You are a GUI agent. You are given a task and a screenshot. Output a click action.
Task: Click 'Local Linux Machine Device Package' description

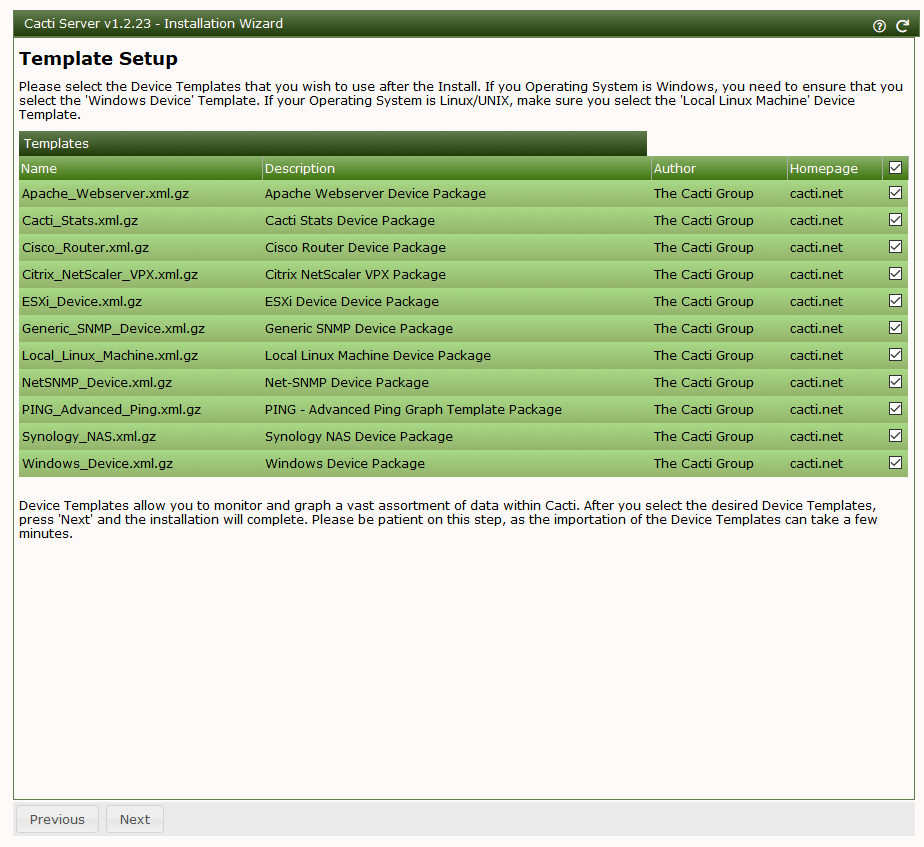[x=378, y=355]
